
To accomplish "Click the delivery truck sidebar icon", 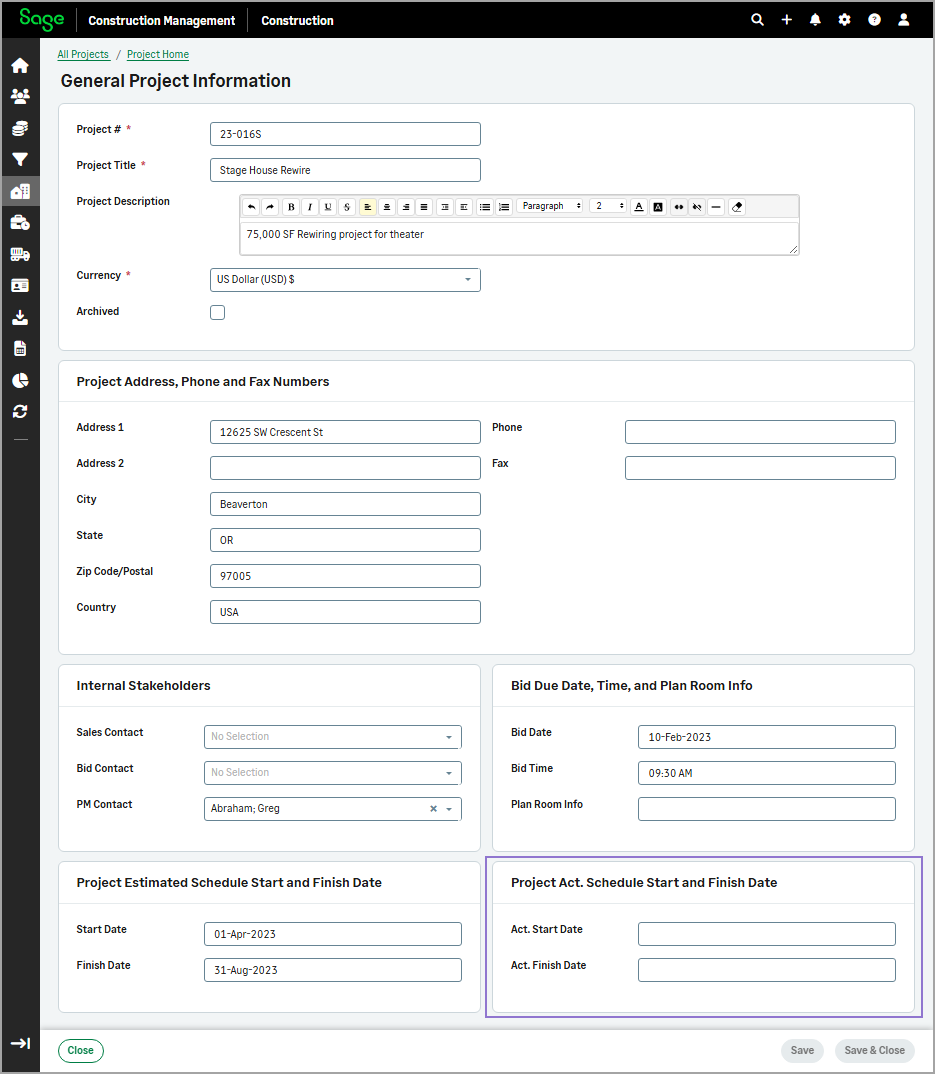I will click(20, 254).
